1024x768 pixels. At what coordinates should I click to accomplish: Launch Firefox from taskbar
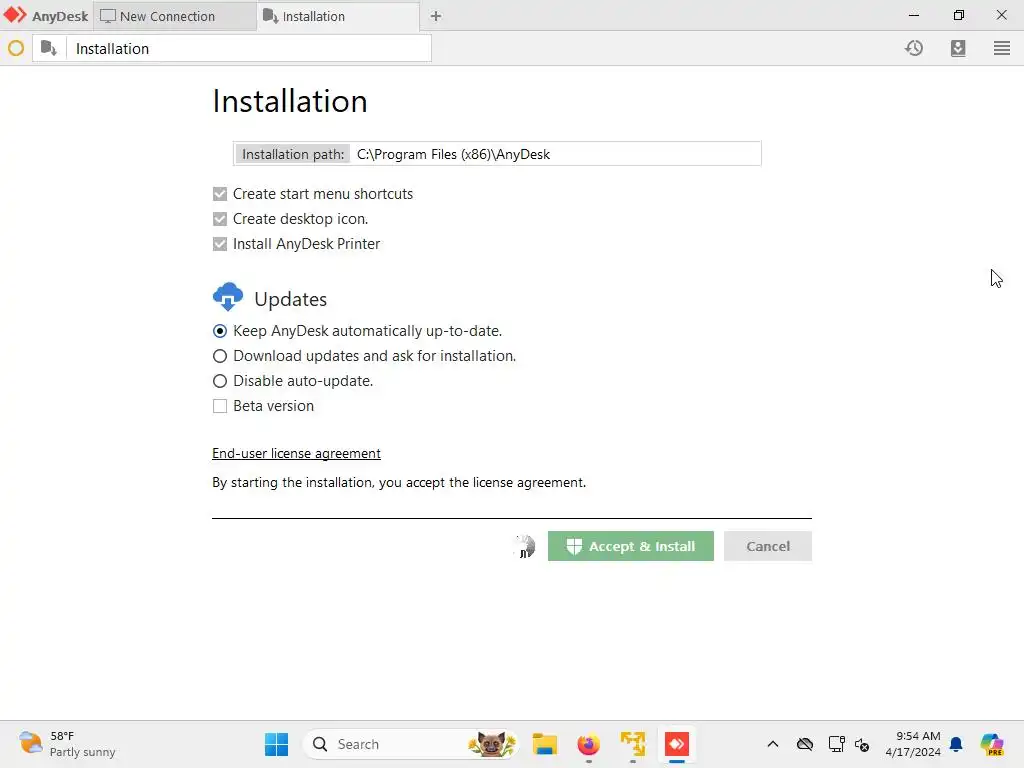pyautogui.click(x=588, y=744)
